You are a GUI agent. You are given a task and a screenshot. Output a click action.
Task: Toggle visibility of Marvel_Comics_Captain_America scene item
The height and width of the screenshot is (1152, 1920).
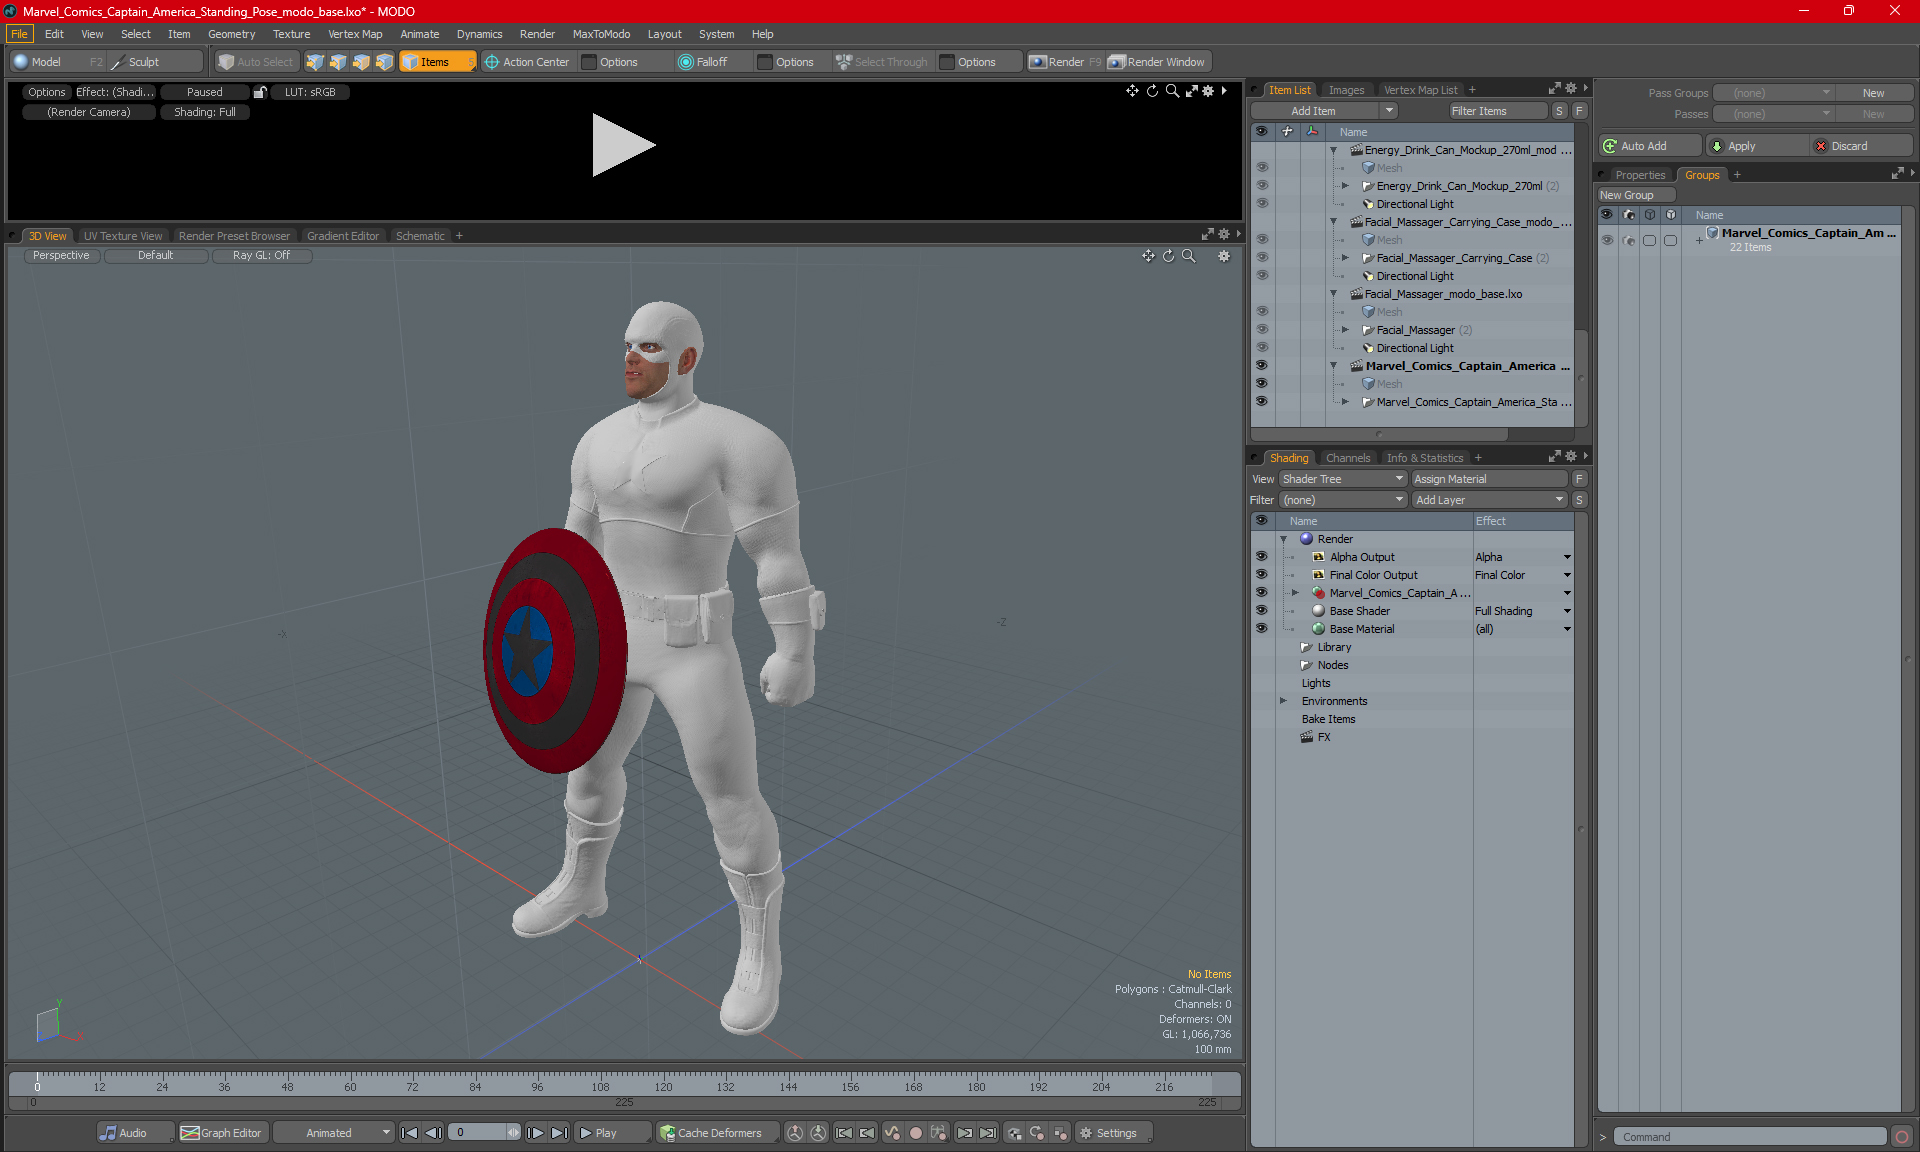pos(1261,365)
